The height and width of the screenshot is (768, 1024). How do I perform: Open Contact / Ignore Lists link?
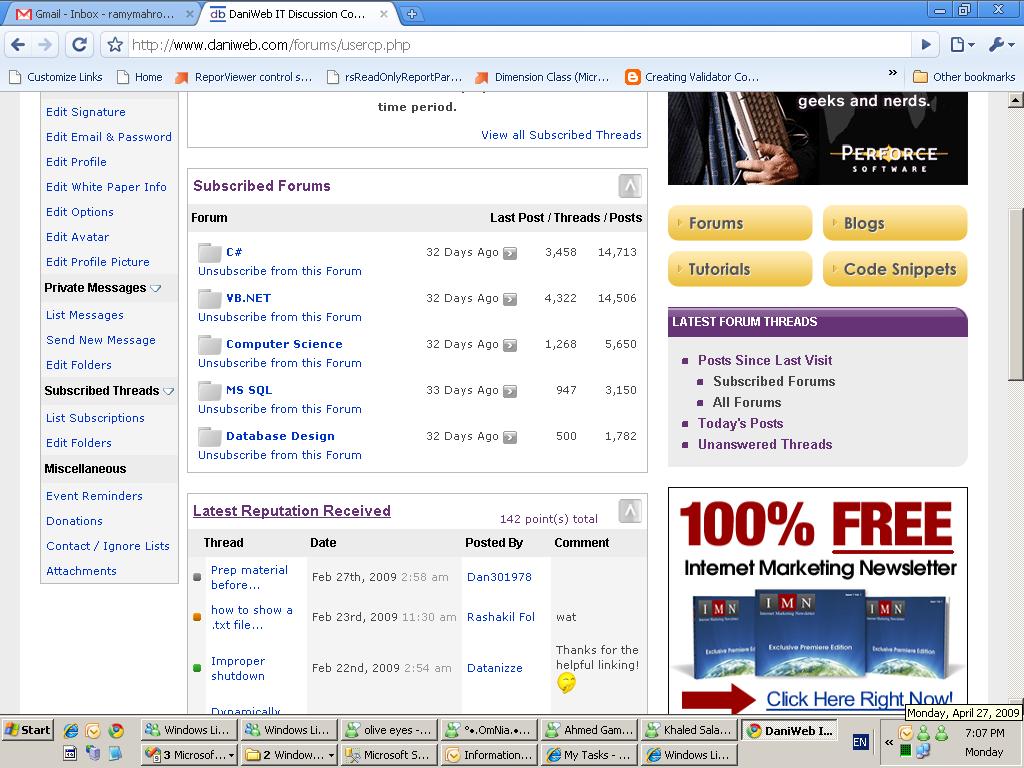[x=108, y=545]
